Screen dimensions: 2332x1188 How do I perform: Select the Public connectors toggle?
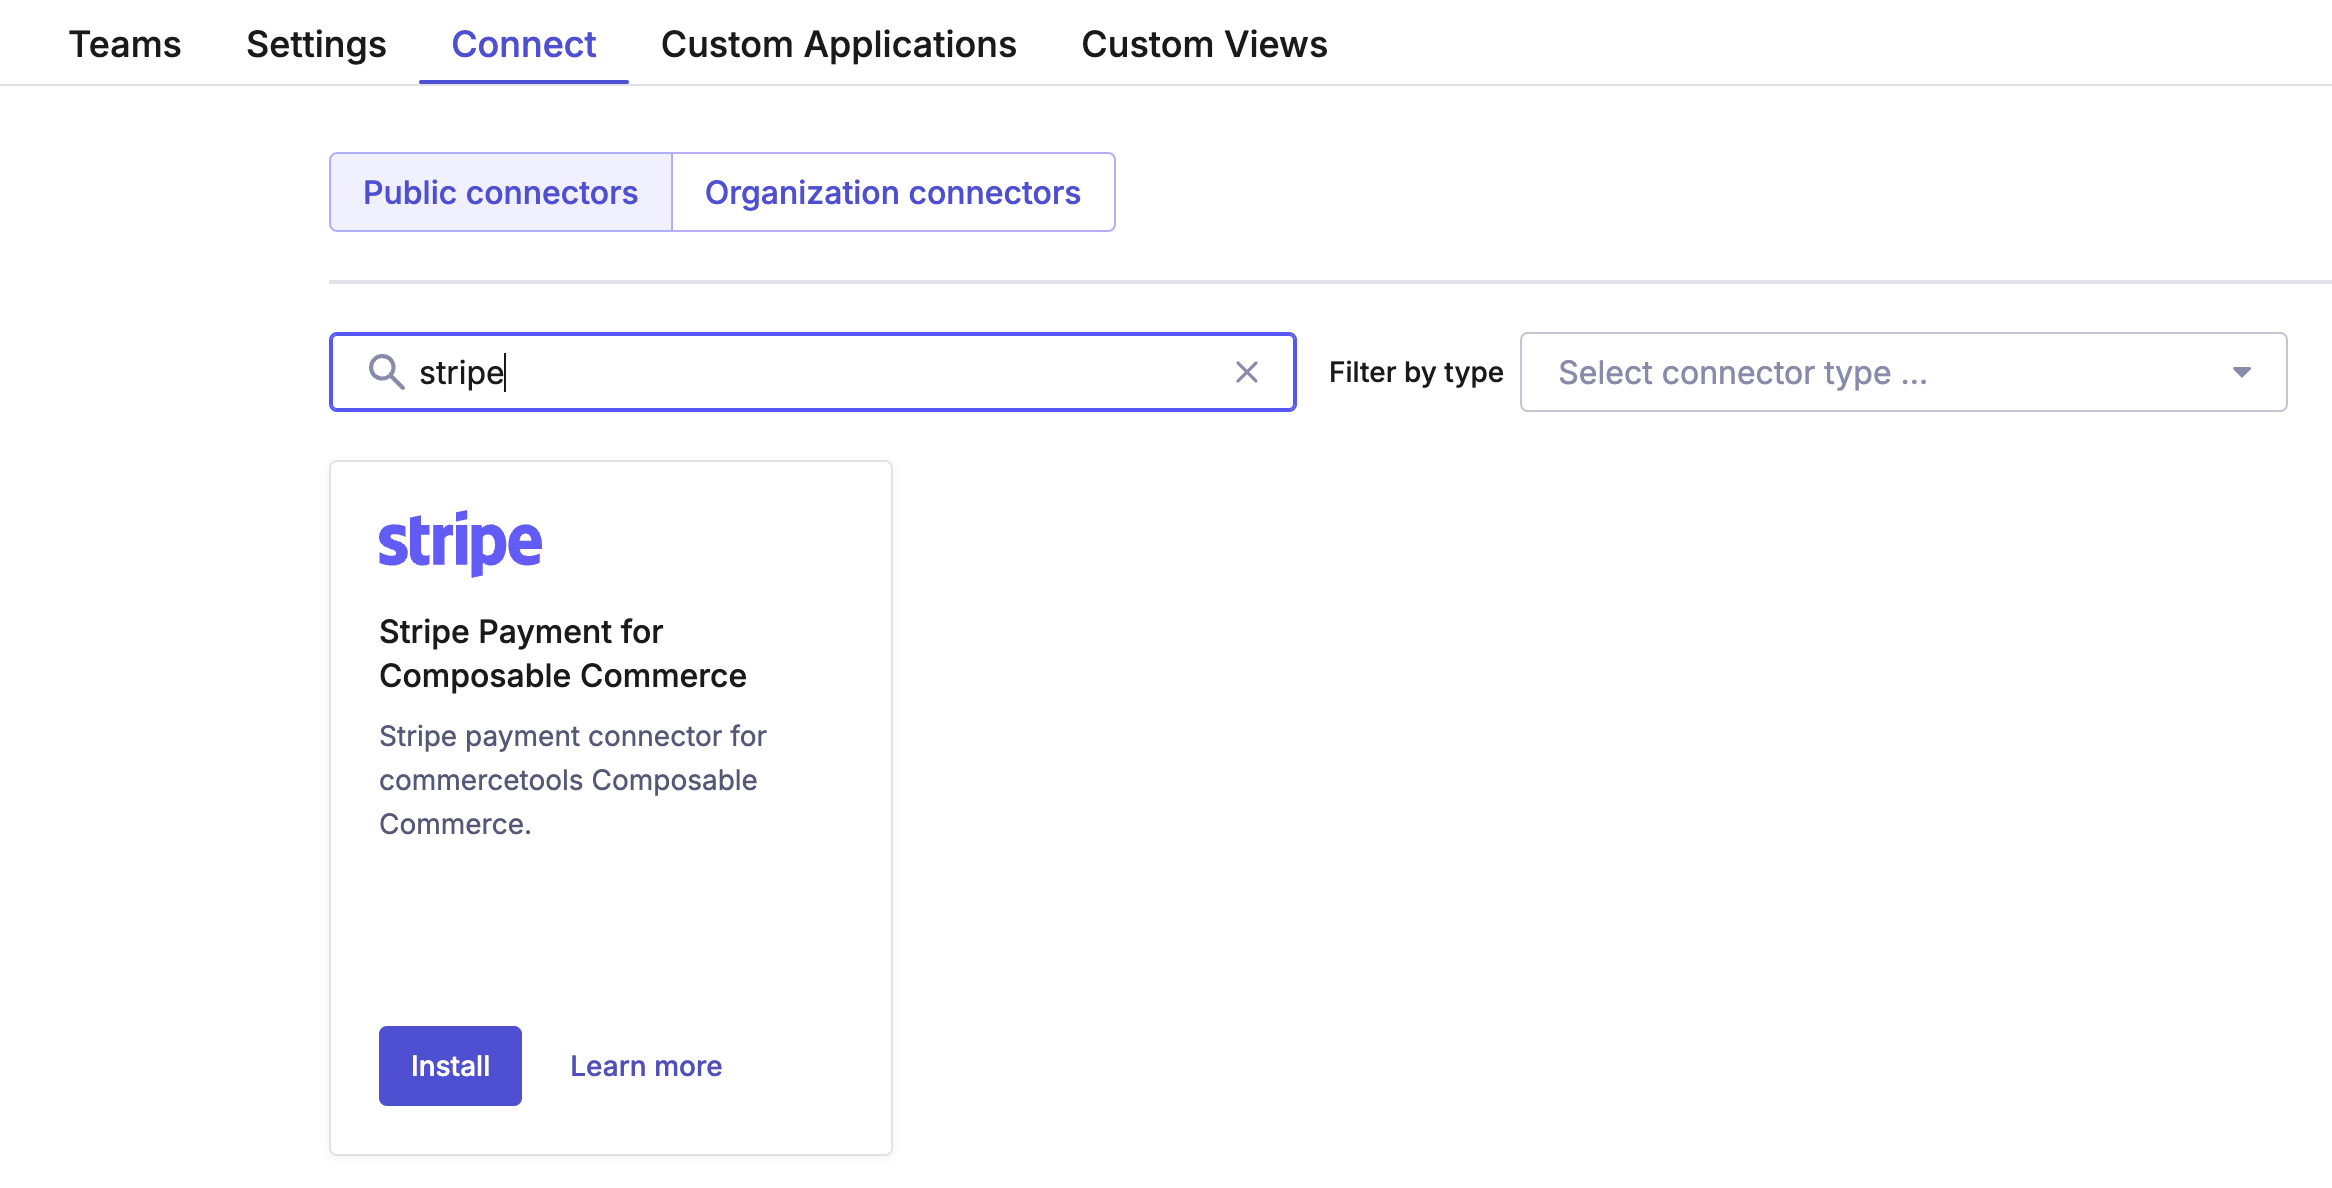500,192
